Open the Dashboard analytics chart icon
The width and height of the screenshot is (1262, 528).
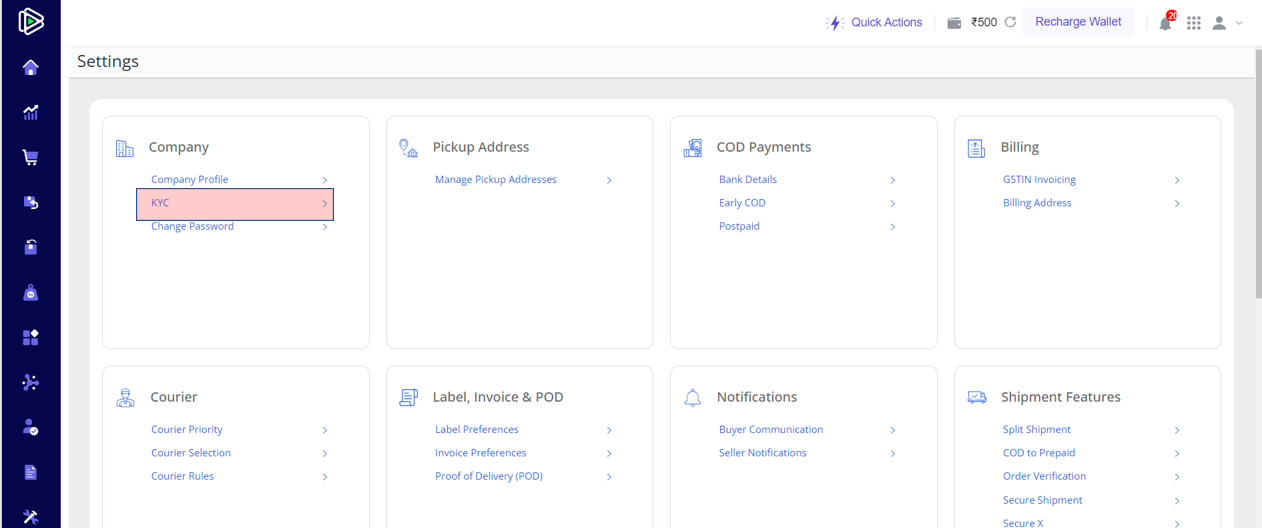coord(30,113)
